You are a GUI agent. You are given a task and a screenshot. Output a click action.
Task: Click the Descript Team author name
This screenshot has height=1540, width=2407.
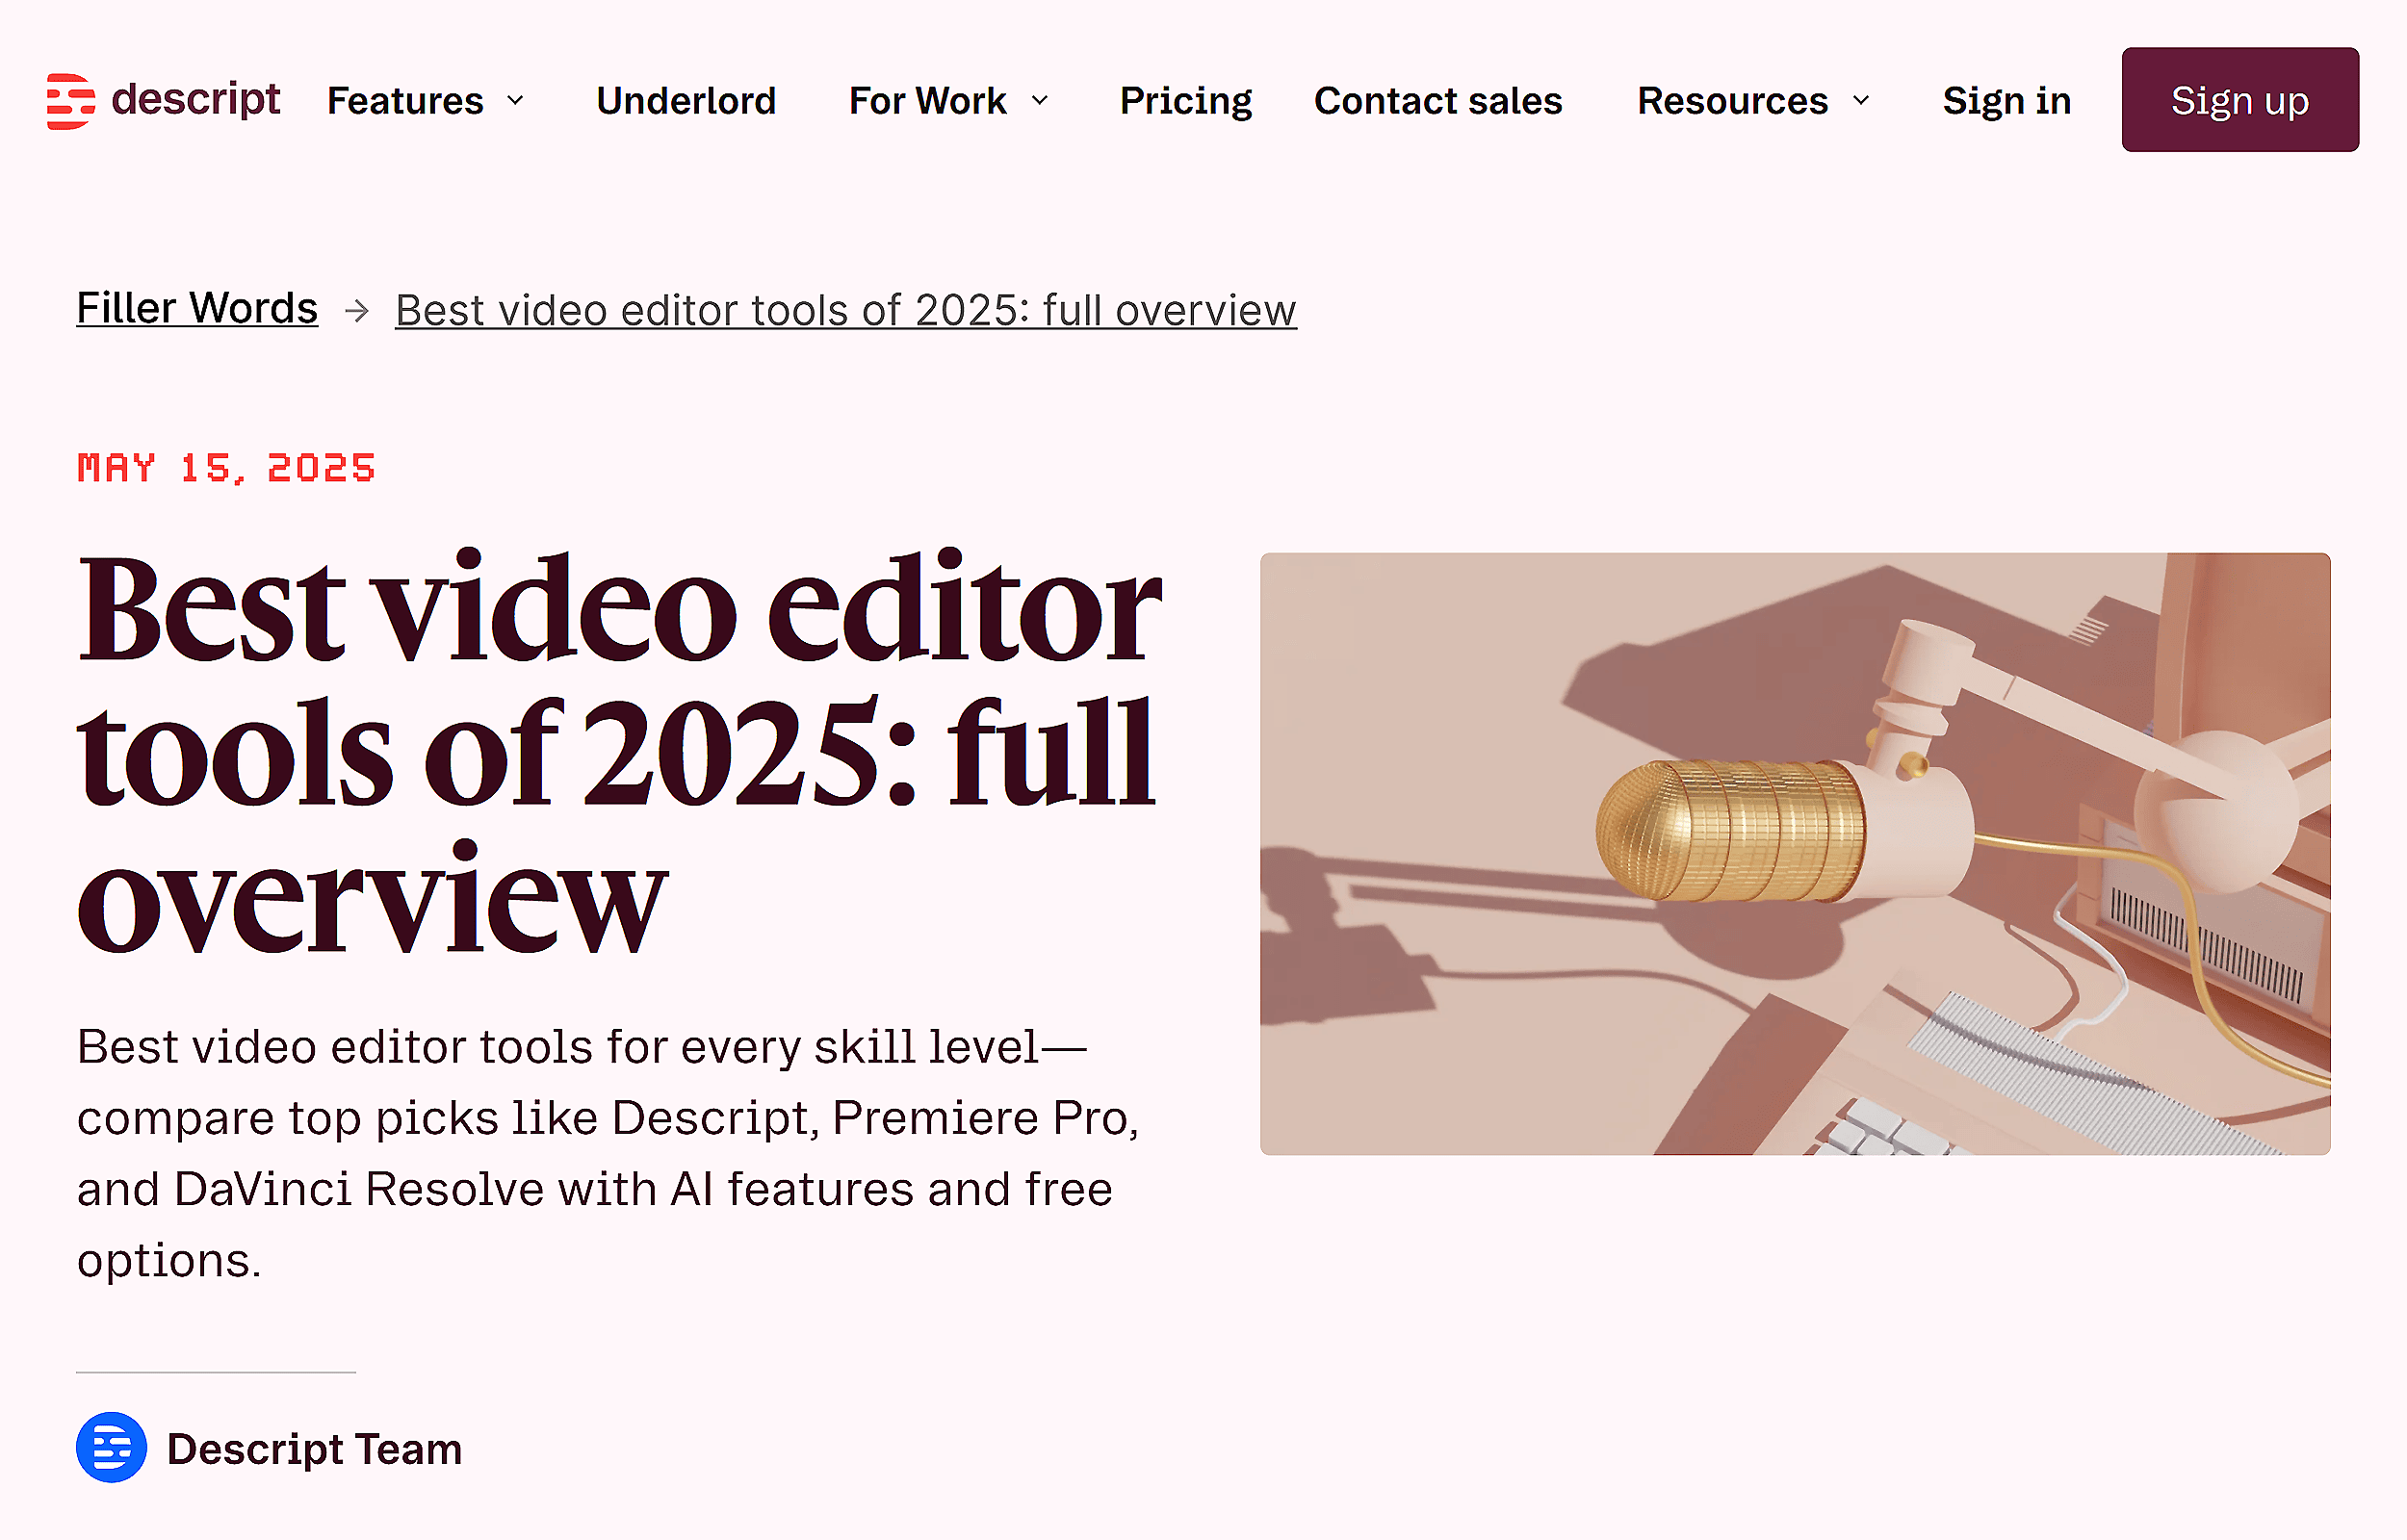tap(315, 1447)
